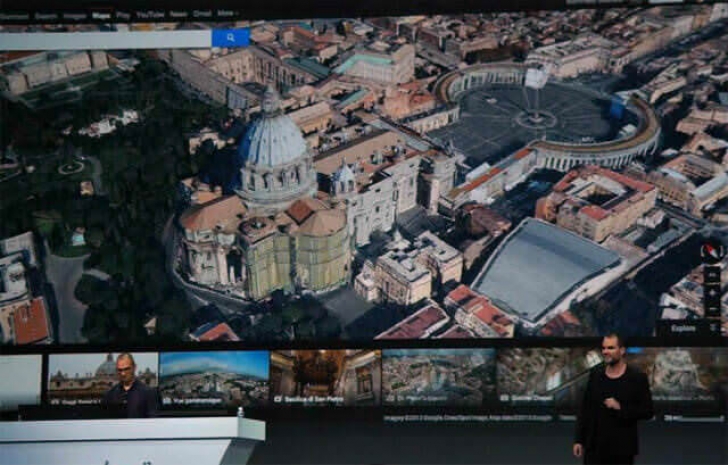Open News in the top bar
The height and width of the screenshot is (465, 728).
[x=178, y=16]
